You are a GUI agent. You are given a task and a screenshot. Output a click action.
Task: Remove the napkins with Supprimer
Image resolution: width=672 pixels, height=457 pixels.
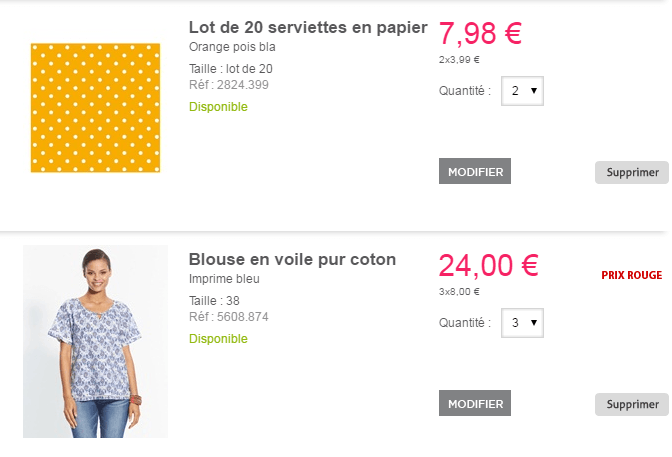(632, 172)
